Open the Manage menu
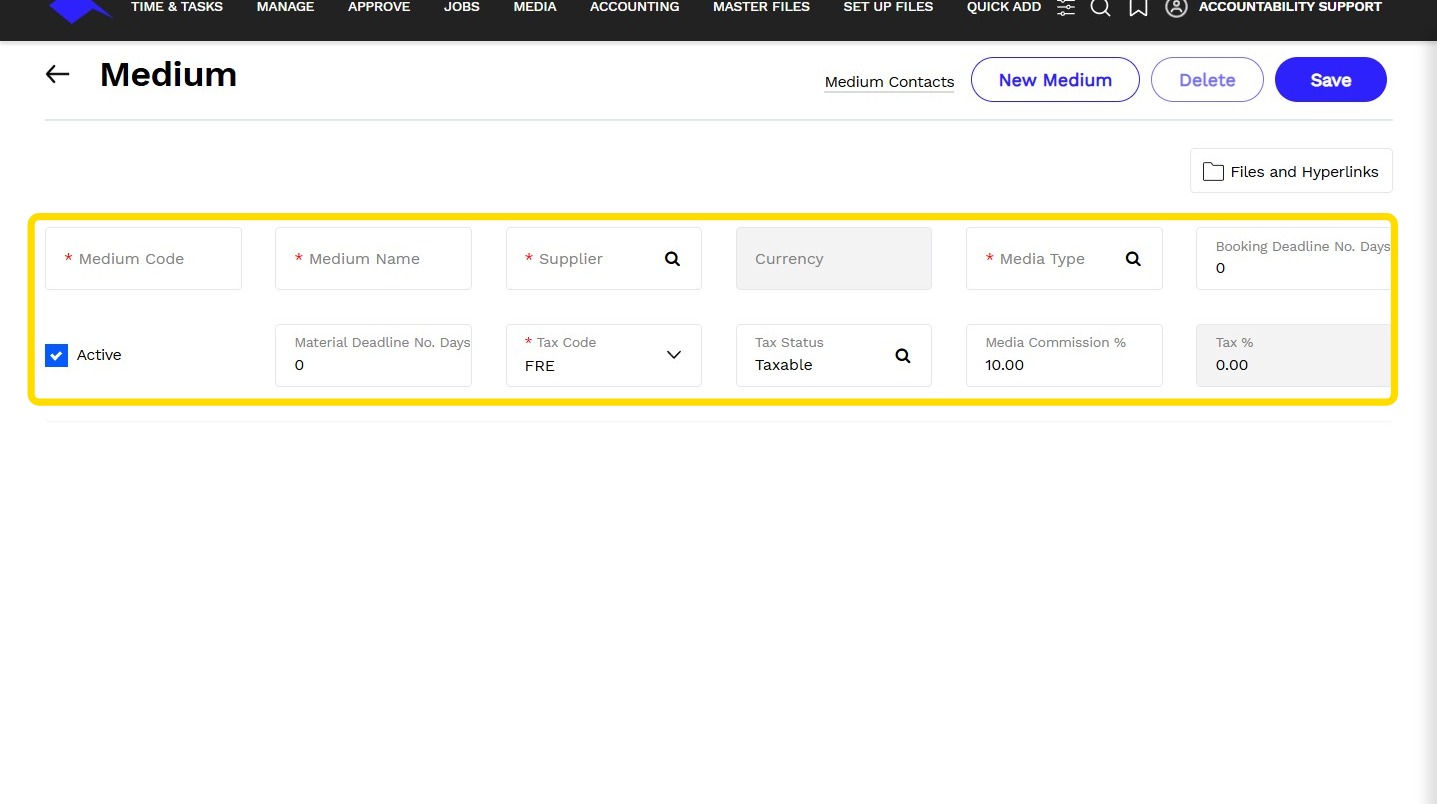 [x=285, y=7]
